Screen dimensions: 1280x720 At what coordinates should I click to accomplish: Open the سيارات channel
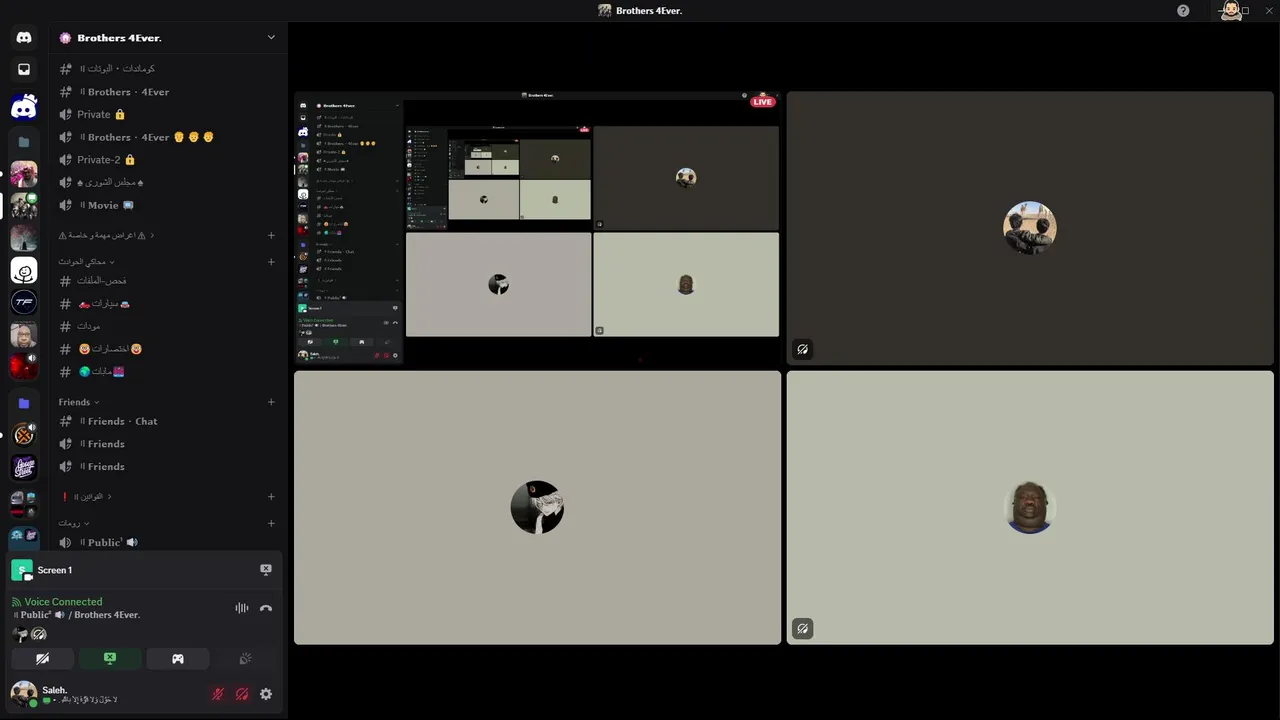pyautogui.click(x=167, y=304)
